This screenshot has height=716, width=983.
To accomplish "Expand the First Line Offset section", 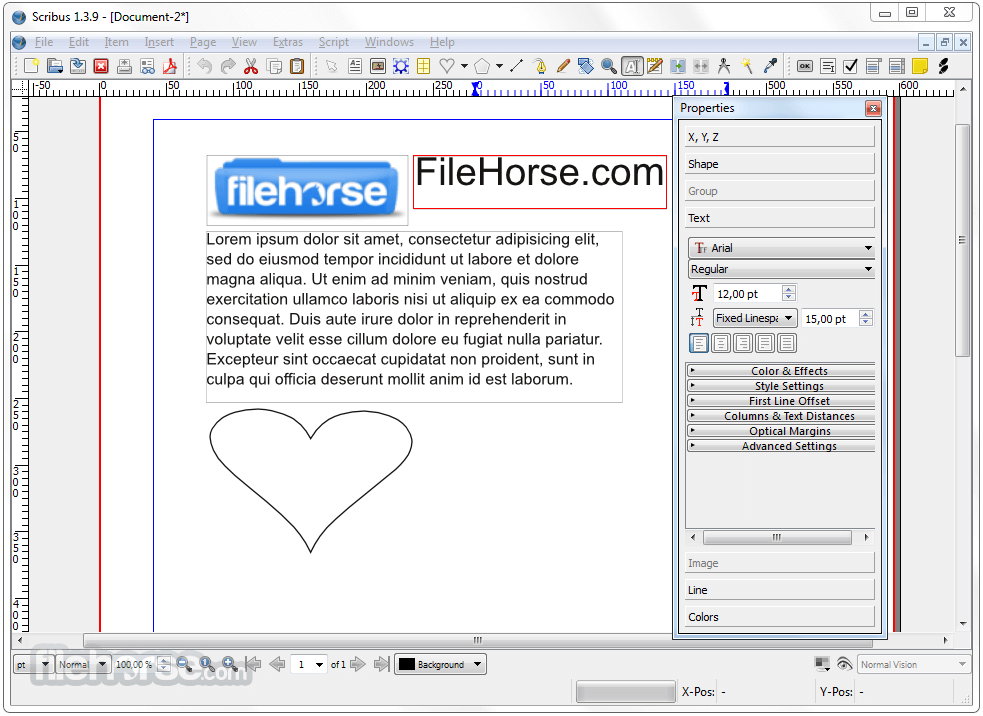I will [781, 401].
